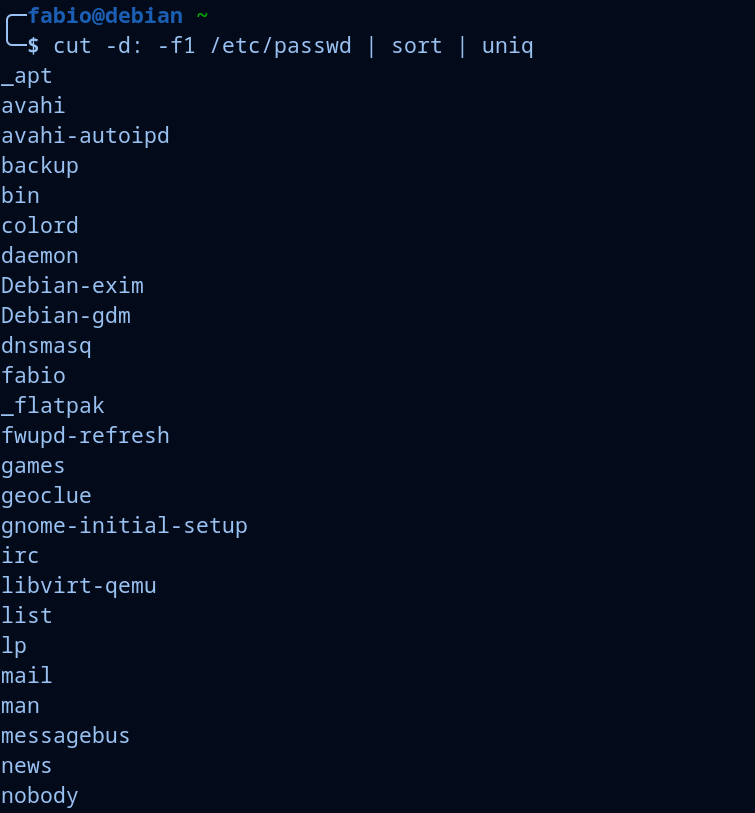The height and width of the screenshot is (813, 755).
Task: Click the Debian-exim output line
Action: (x=72, y=285)
